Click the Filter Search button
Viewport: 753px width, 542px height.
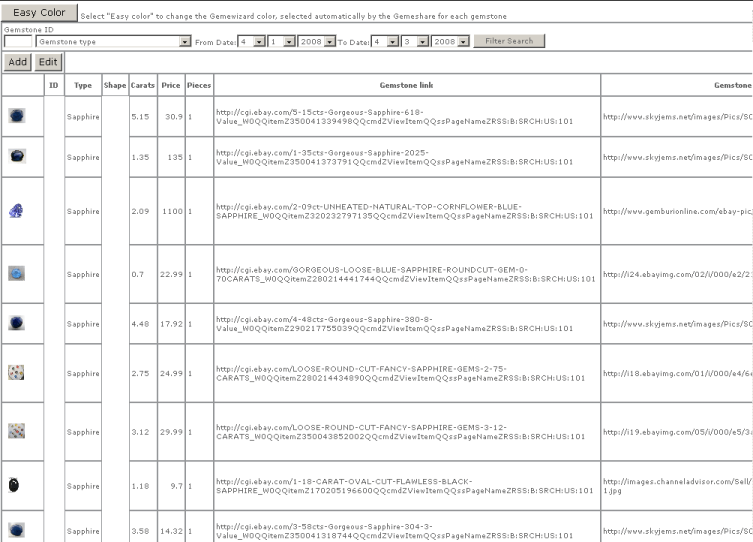click(509, 41)
